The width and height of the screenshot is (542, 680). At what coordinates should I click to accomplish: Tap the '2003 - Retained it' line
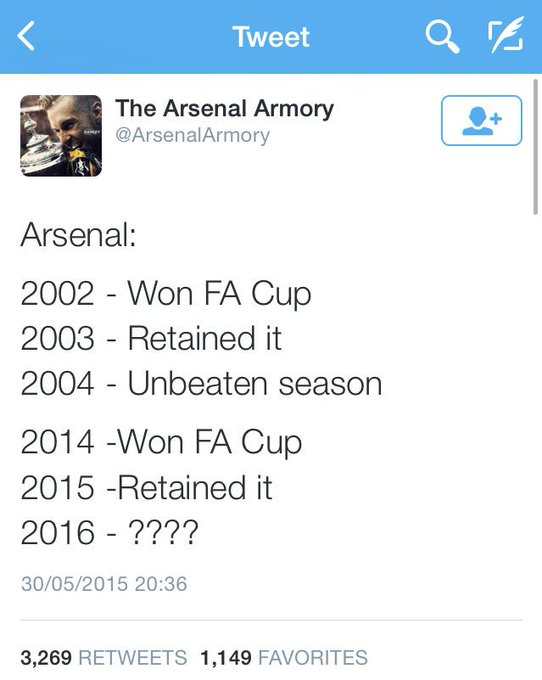pyautogui.click(x=151, y=338)
